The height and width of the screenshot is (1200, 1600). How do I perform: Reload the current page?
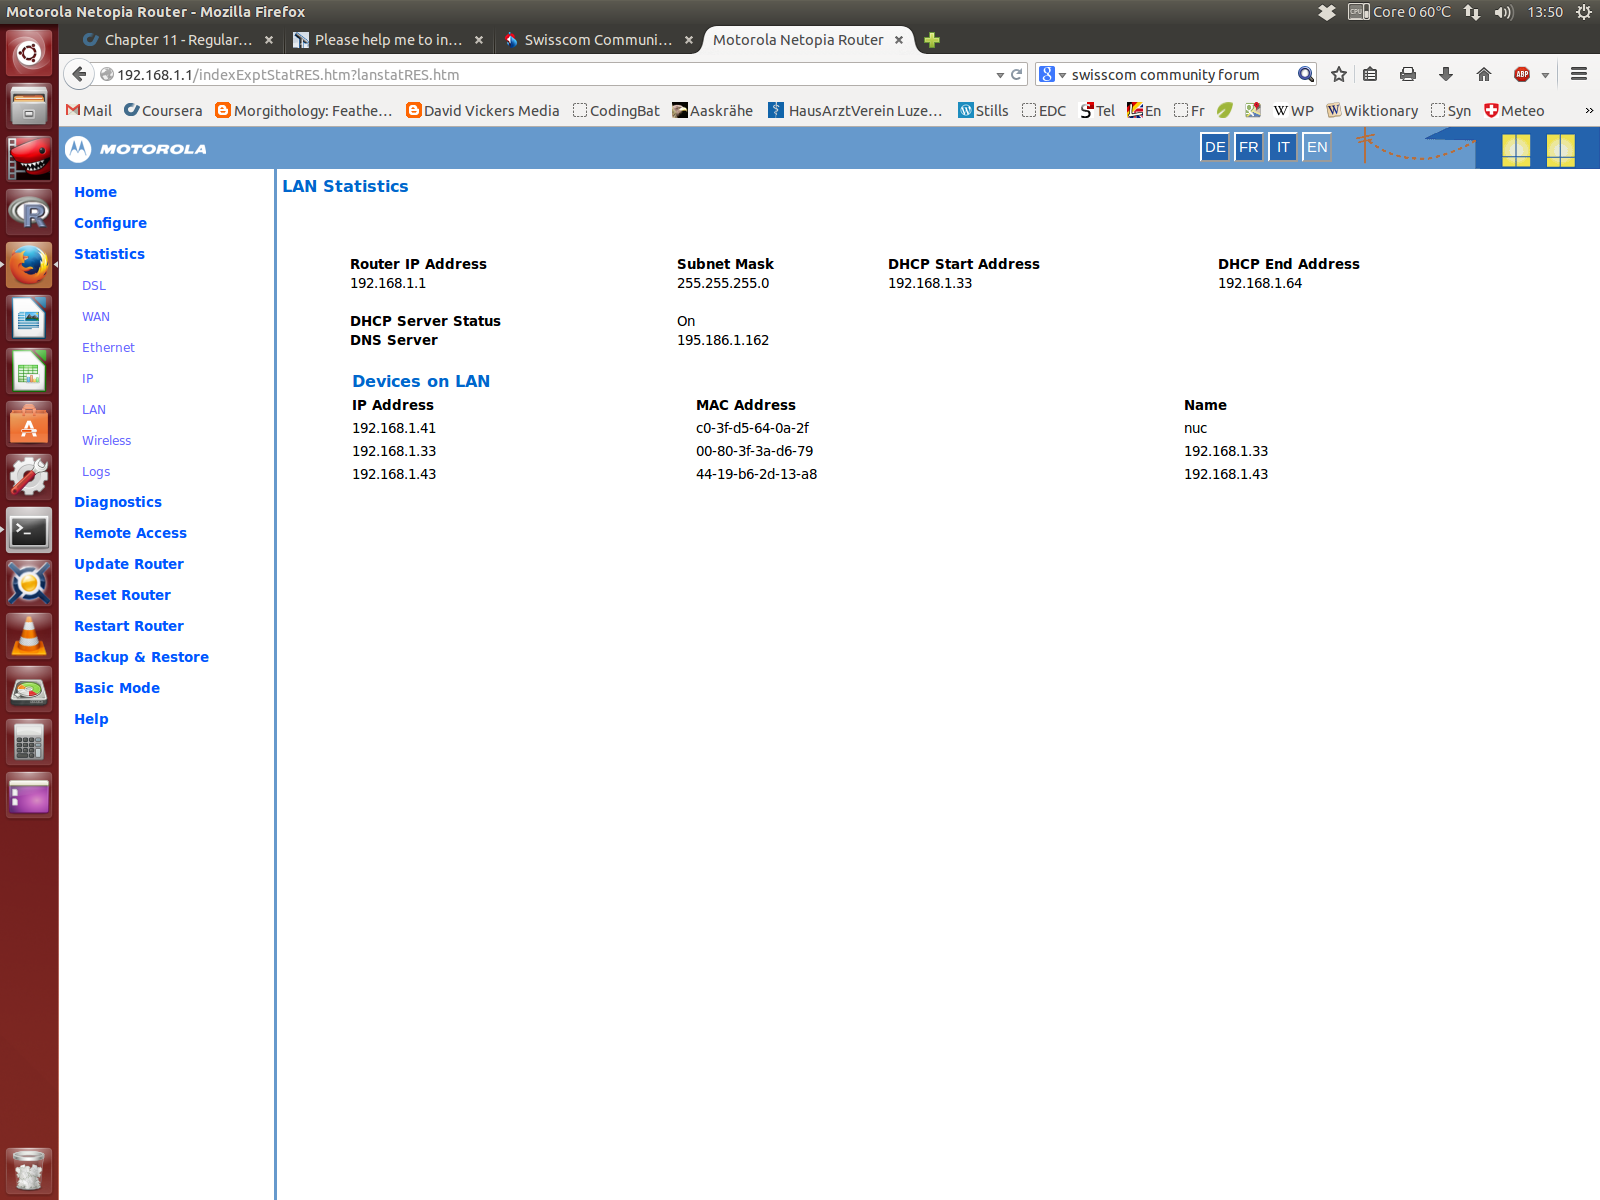coord(1016,74)
